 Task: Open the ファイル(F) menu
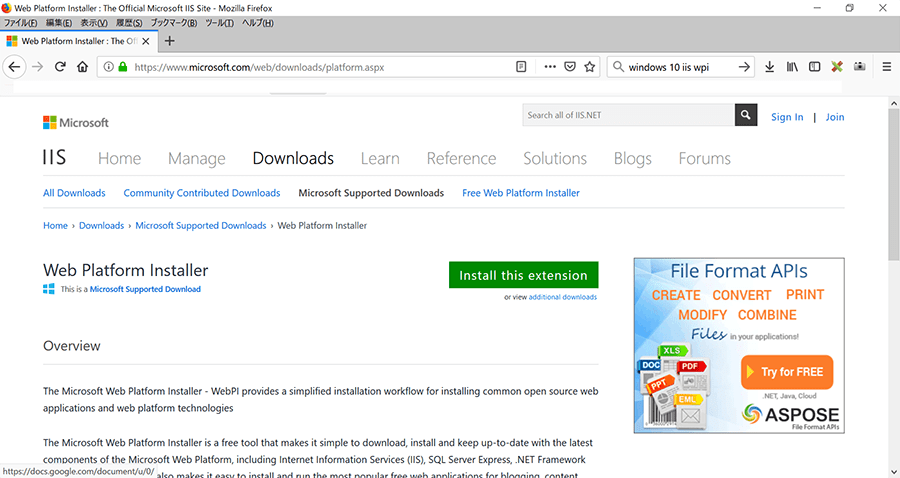point(21,23)
